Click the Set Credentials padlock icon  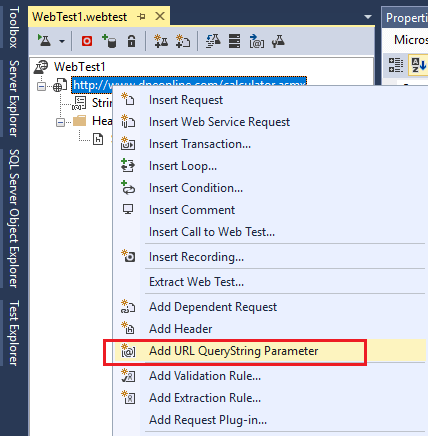click(x=132, y=41)
